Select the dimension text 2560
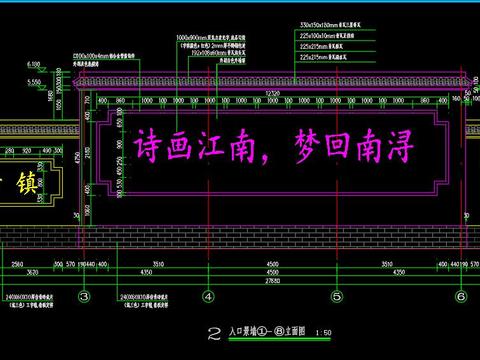Screen dimensions: 480x360 click(17, 264)
